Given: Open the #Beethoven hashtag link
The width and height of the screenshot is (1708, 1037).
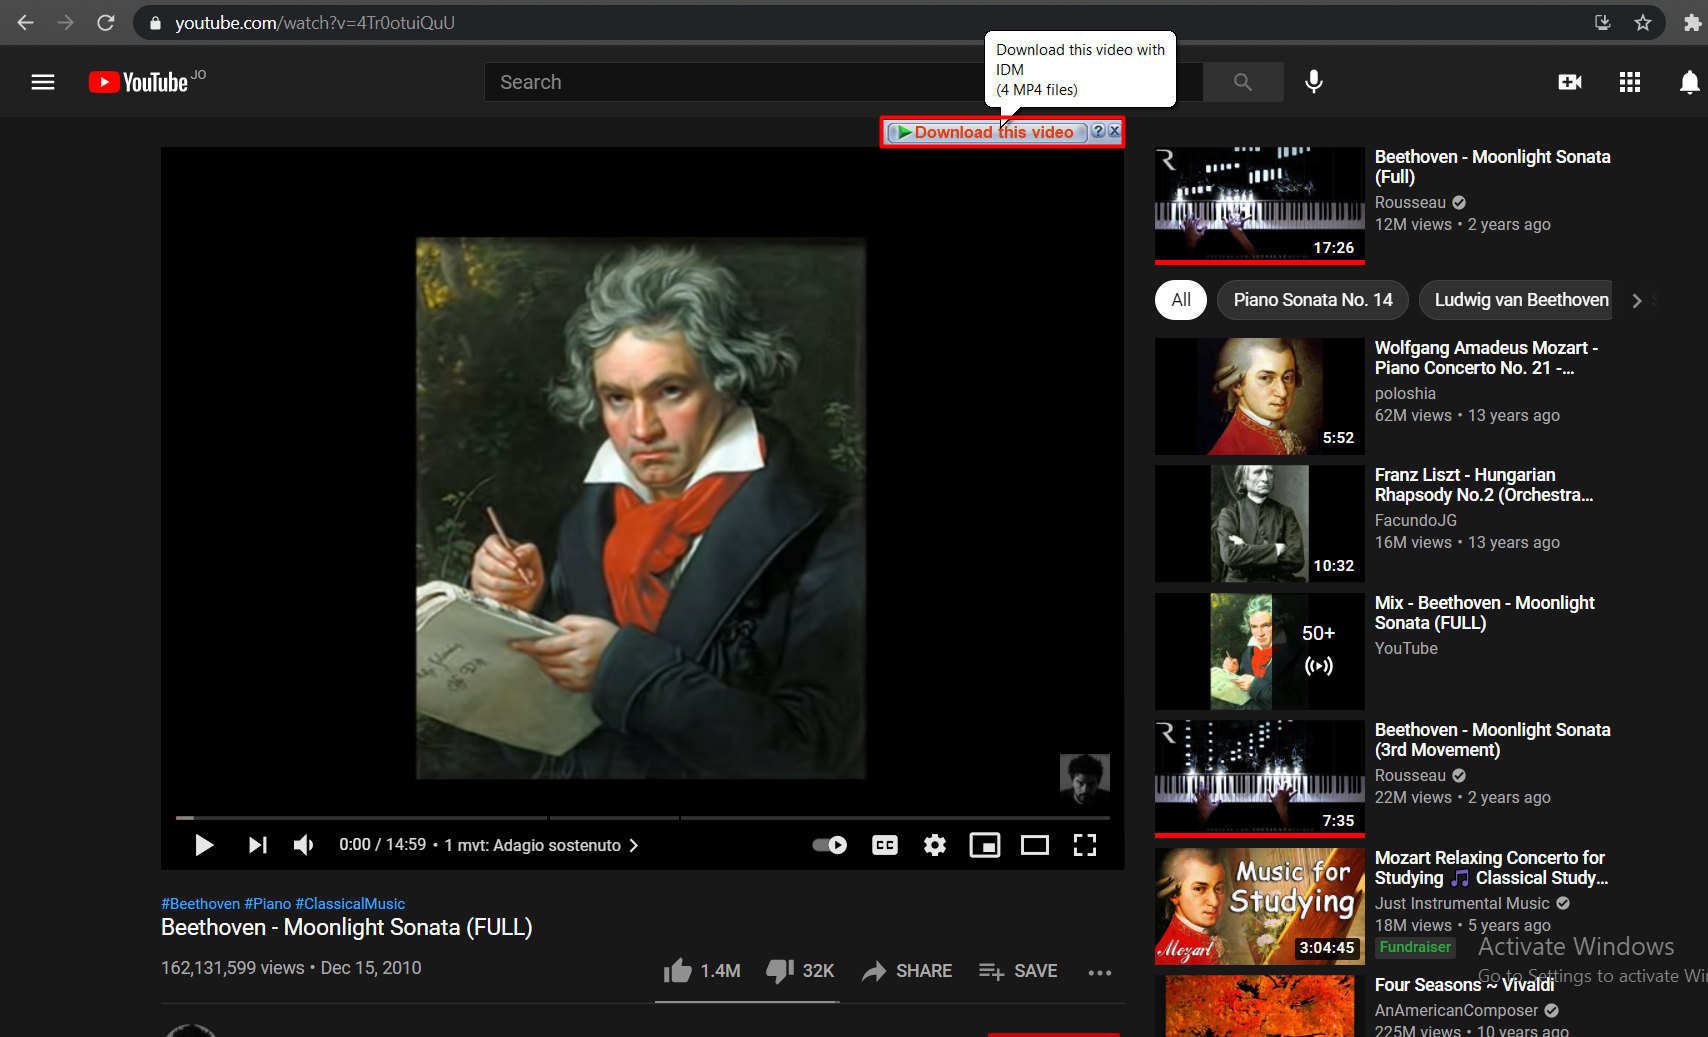Looking at the screenshot, I should (x=200, y=903).
